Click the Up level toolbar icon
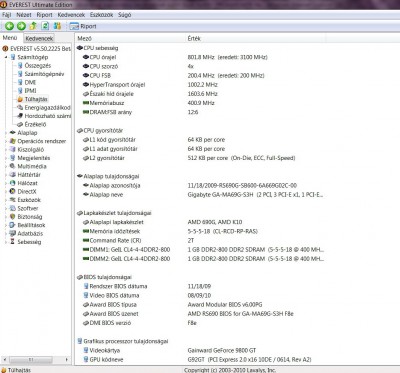400x373 pixels. (x=33, y=26)
